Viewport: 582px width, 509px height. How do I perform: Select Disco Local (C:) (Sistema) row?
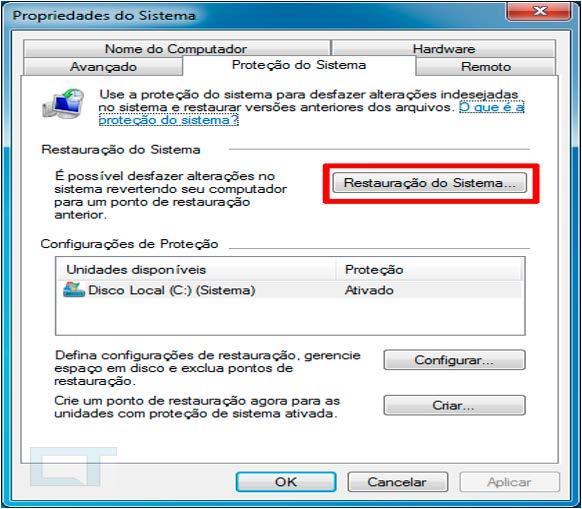click(290, 290)
